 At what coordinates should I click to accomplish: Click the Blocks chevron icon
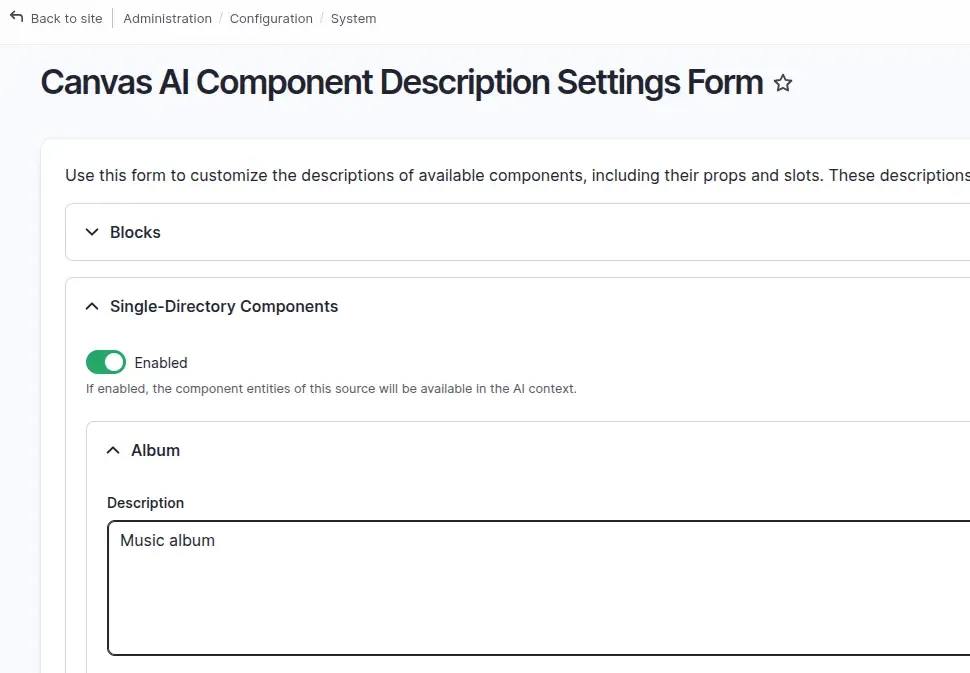click(x=92, y=232)
